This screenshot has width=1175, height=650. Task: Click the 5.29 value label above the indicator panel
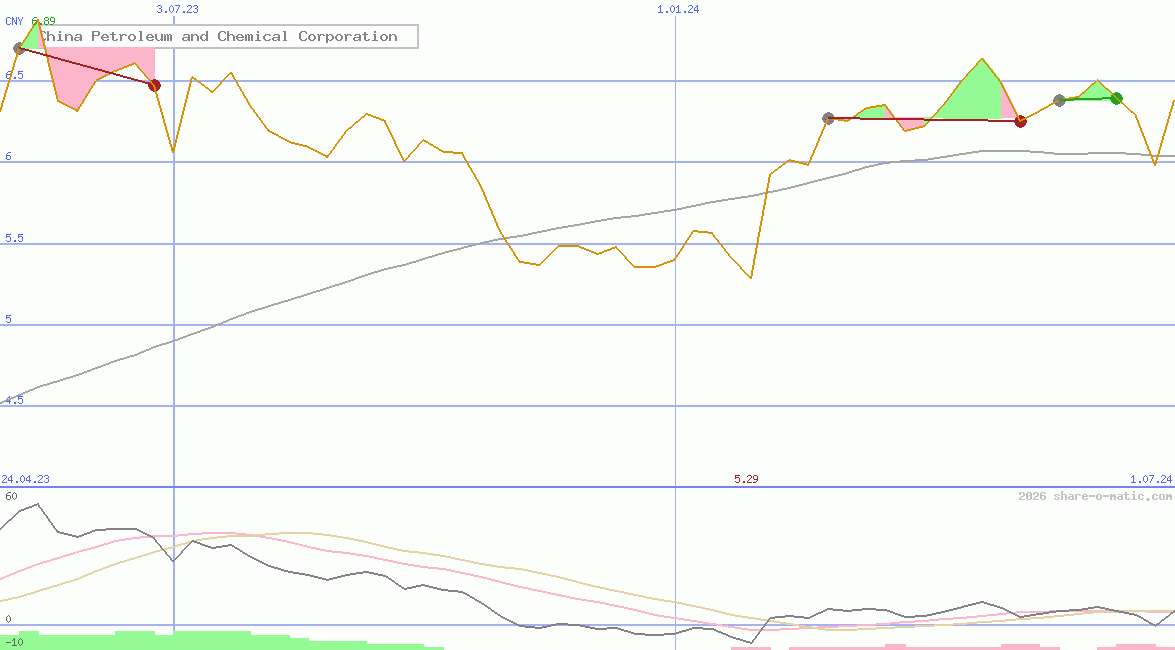[x=746, y=479]
